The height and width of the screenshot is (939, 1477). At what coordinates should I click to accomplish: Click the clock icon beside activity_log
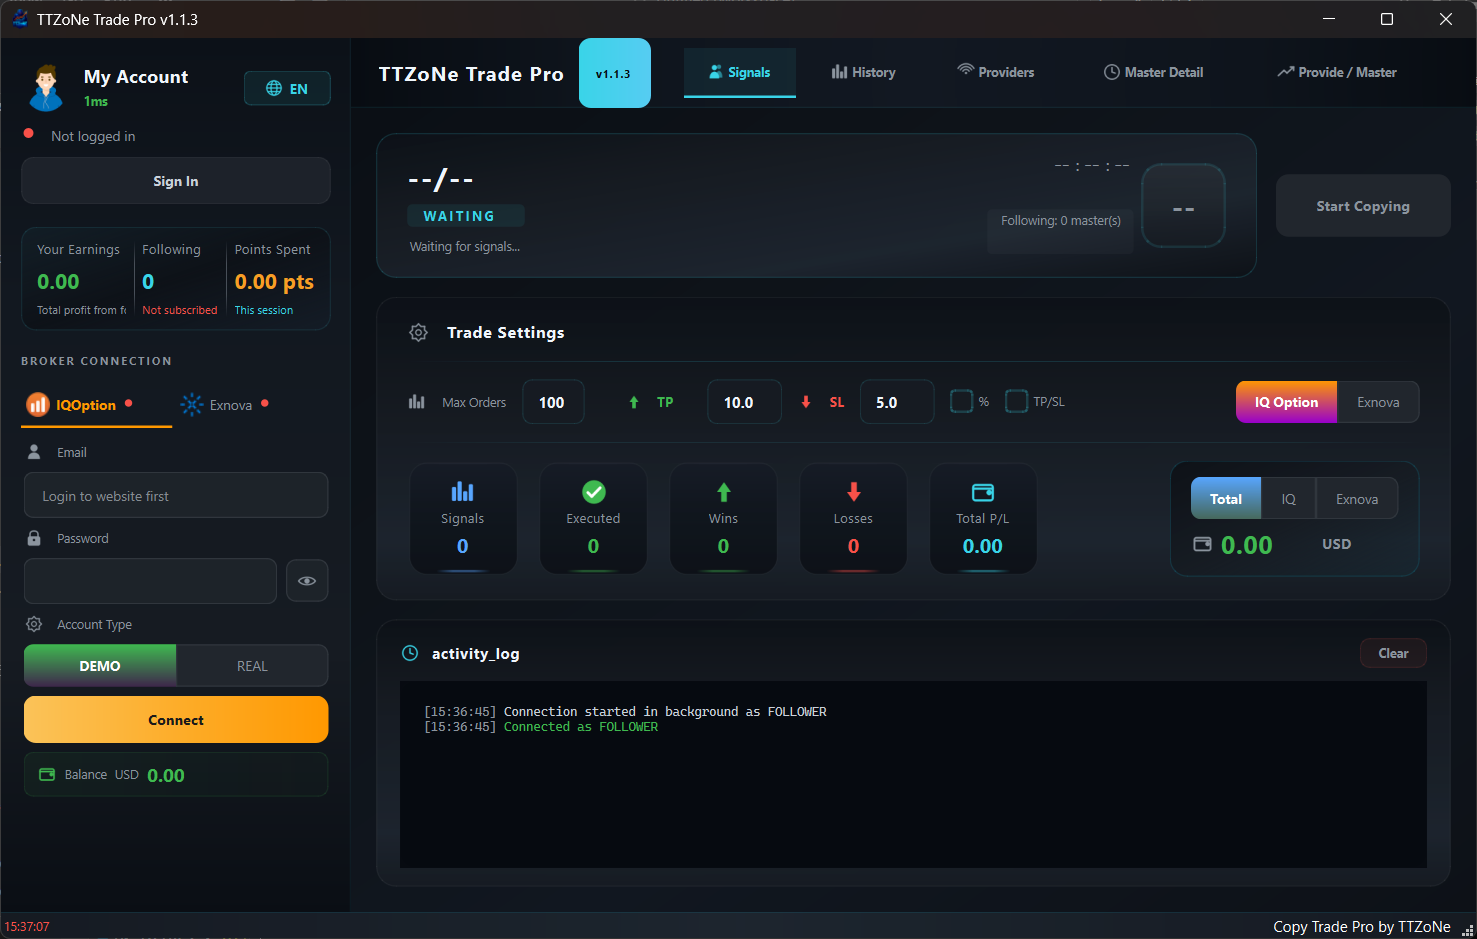click(x=409, y=652)
